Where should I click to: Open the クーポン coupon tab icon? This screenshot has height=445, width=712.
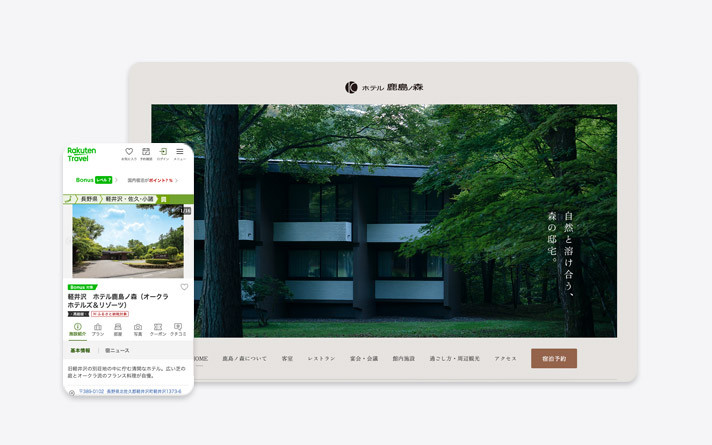tap(158, 329)
